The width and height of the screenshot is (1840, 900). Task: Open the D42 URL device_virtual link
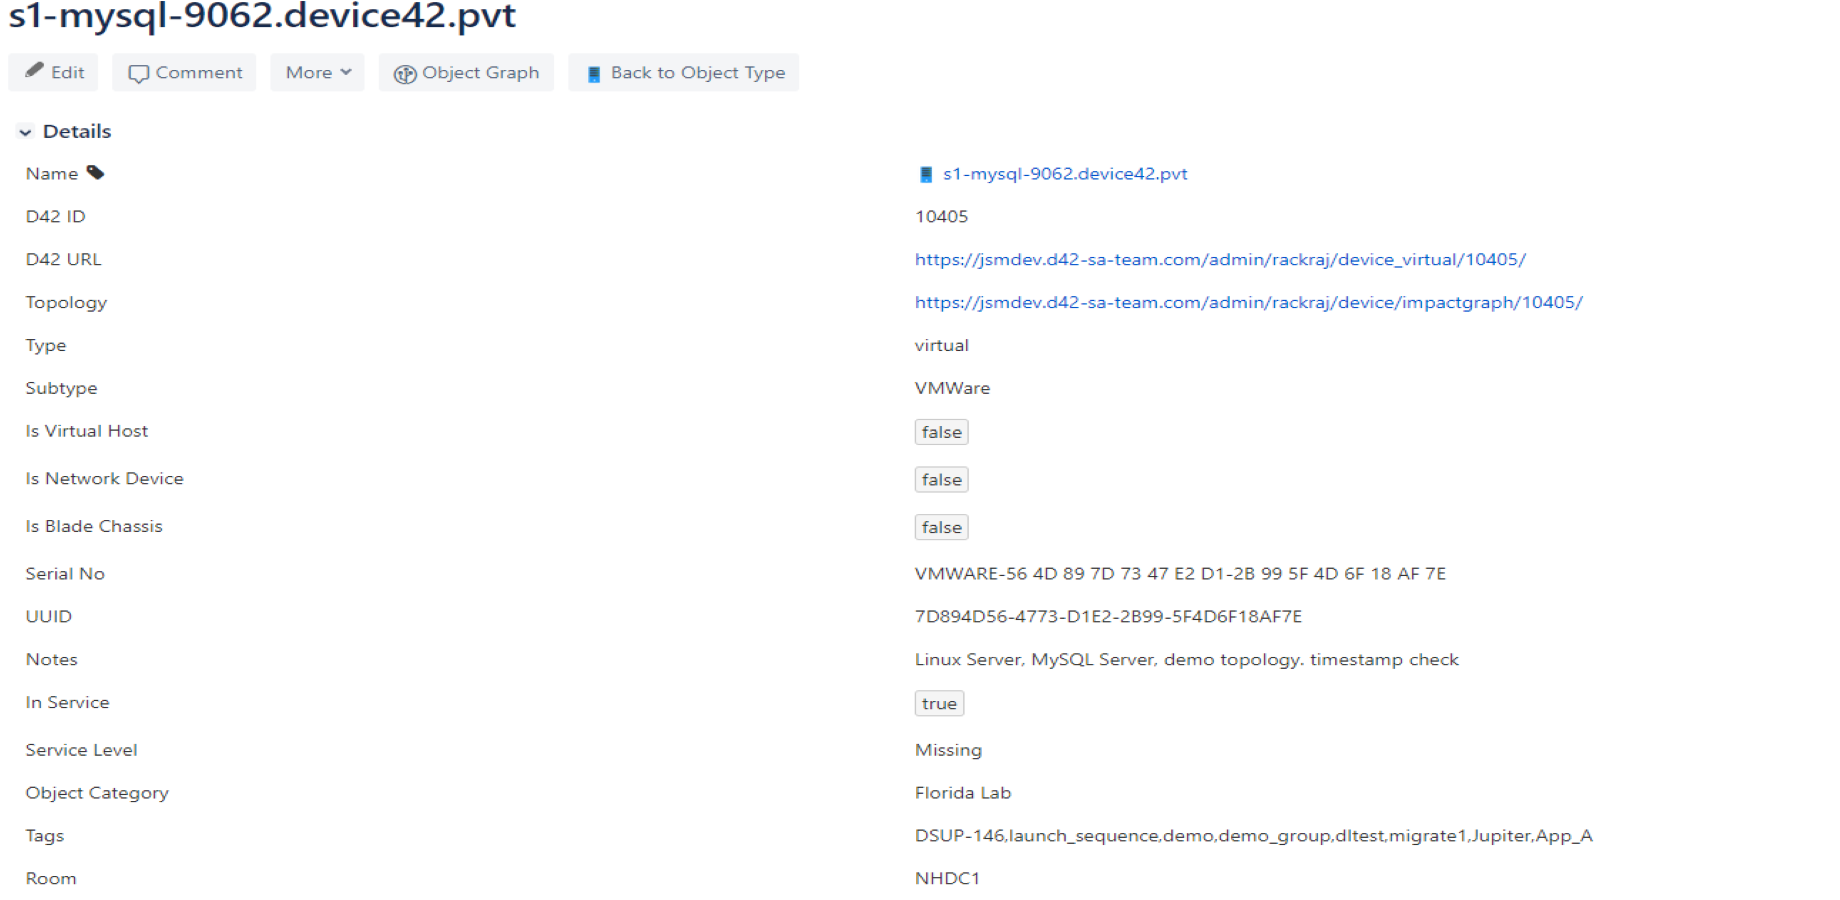tap(1220, 259)
